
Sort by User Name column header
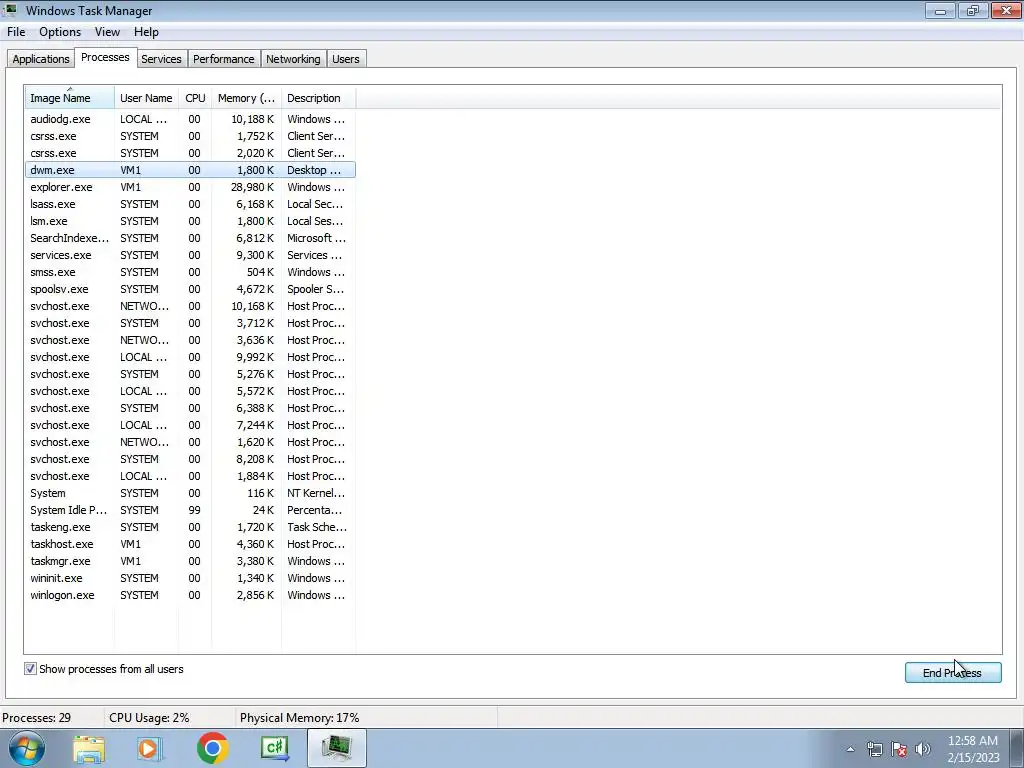[x=146, y=98]
